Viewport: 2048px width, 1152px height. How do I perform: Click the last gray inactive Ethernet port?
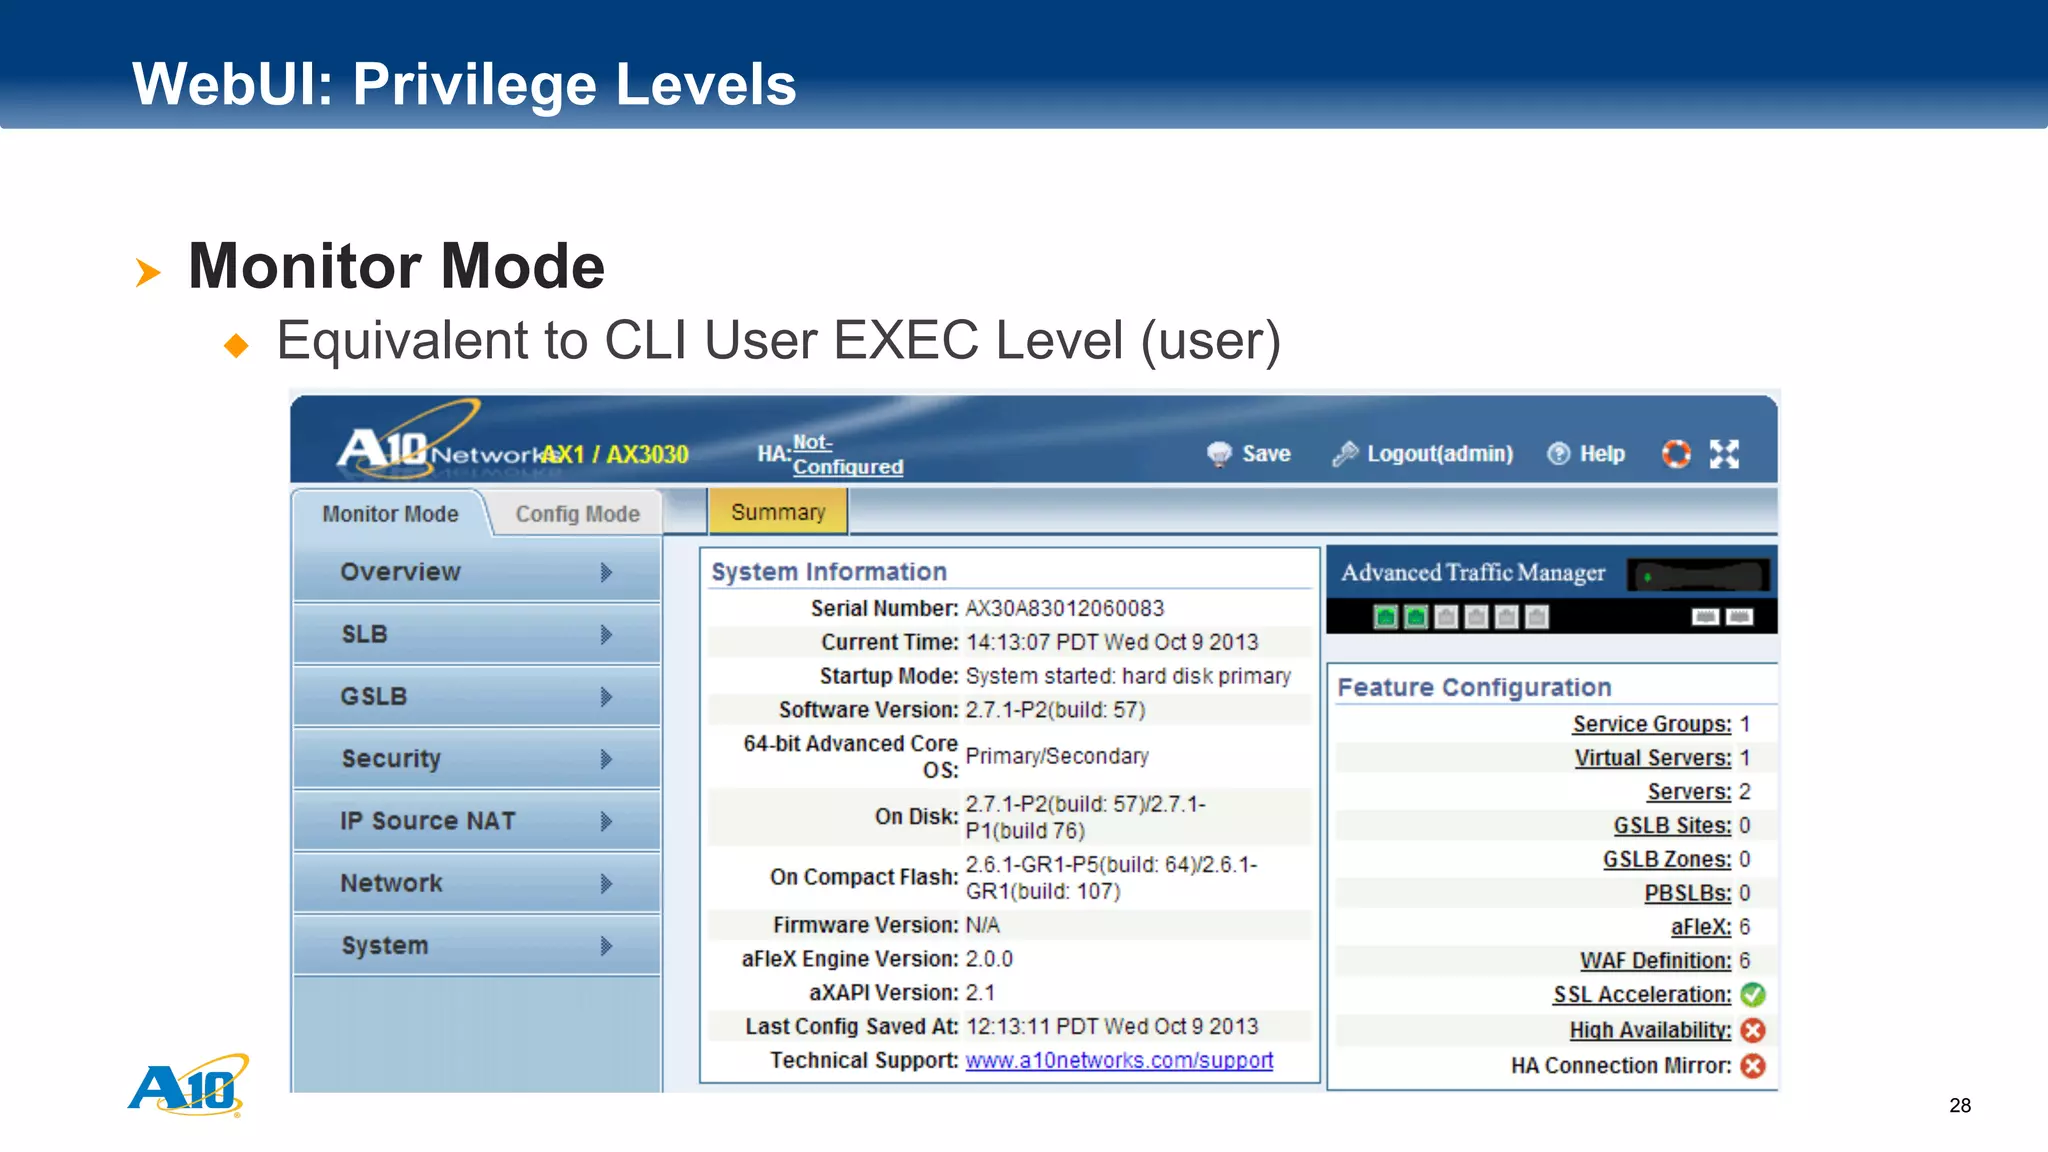pos(1538,617)
